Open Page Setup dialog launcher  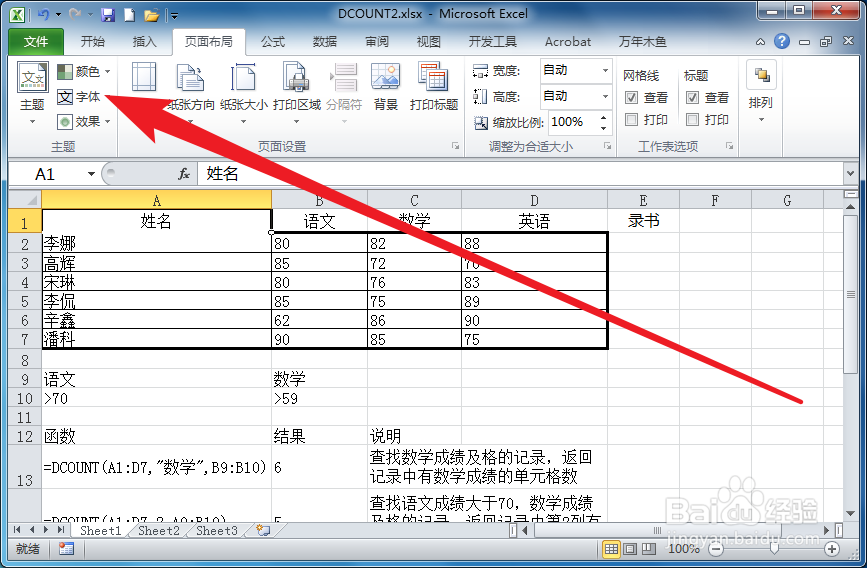[455, 146]
